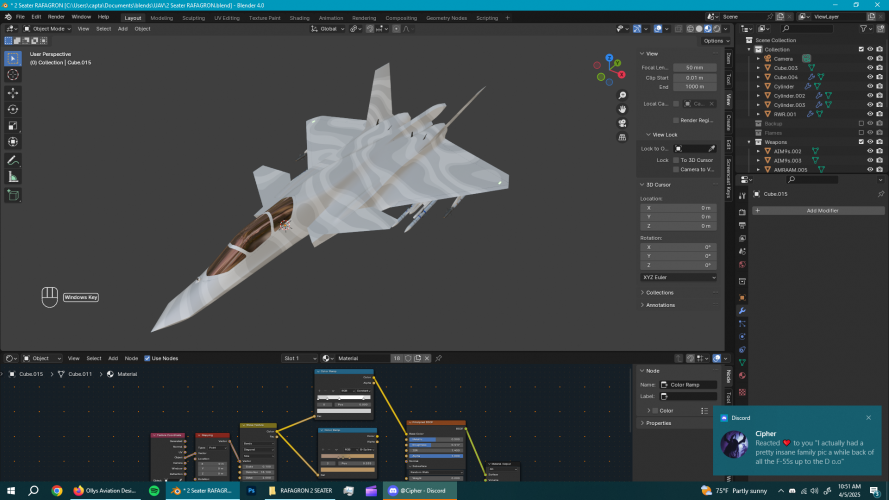Viewport: 889px width, 500px height.
Task: Click the Focal Length 50 mm field
Action: coord(695,67)
